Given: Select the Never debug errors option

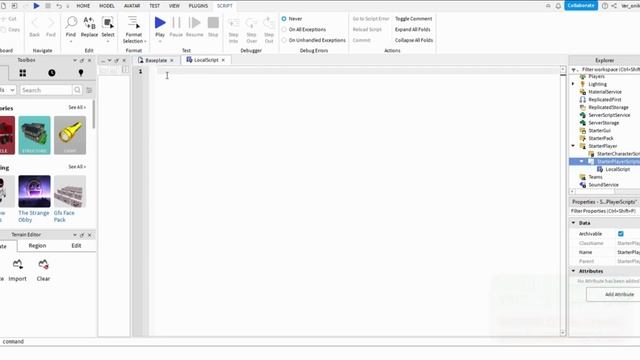Looking at the screenshot, I should (x=284, y=19).
